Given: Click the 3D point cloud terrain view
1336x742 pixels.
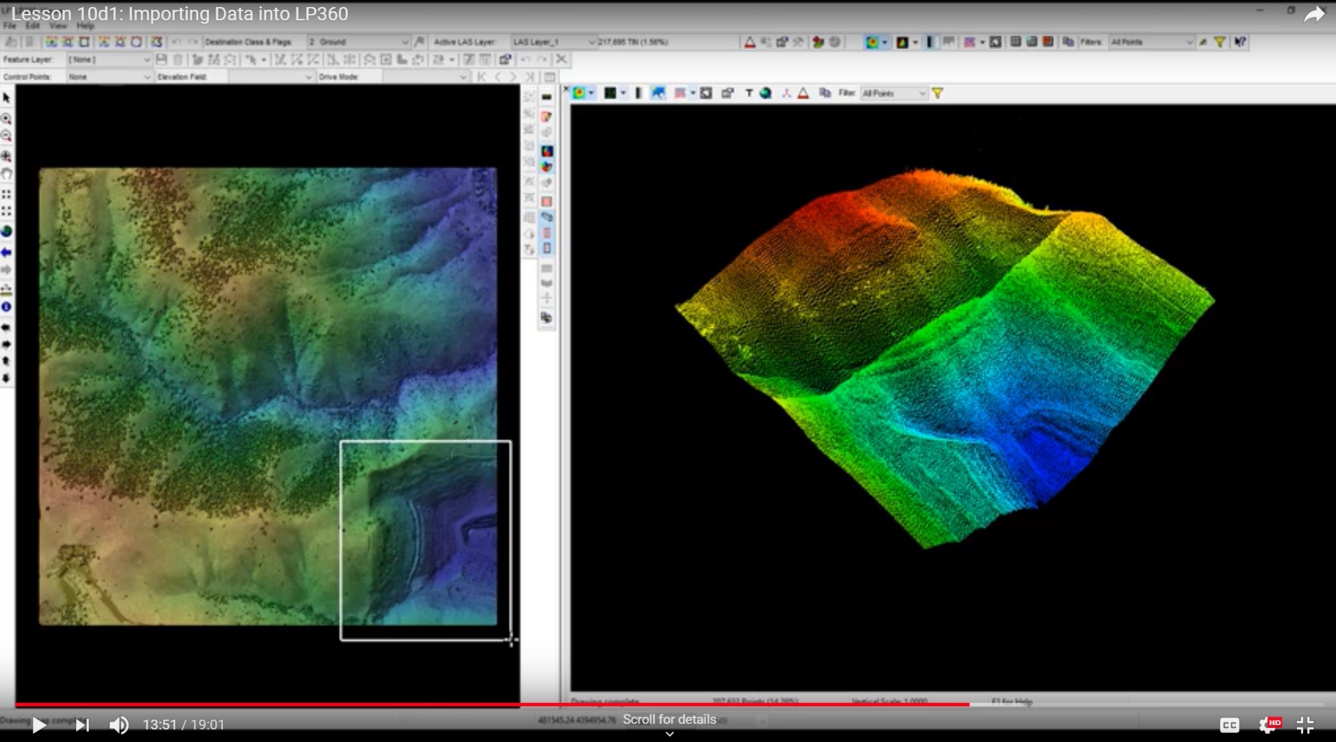Looking at the screenshot, I should (x=945, y=358).
